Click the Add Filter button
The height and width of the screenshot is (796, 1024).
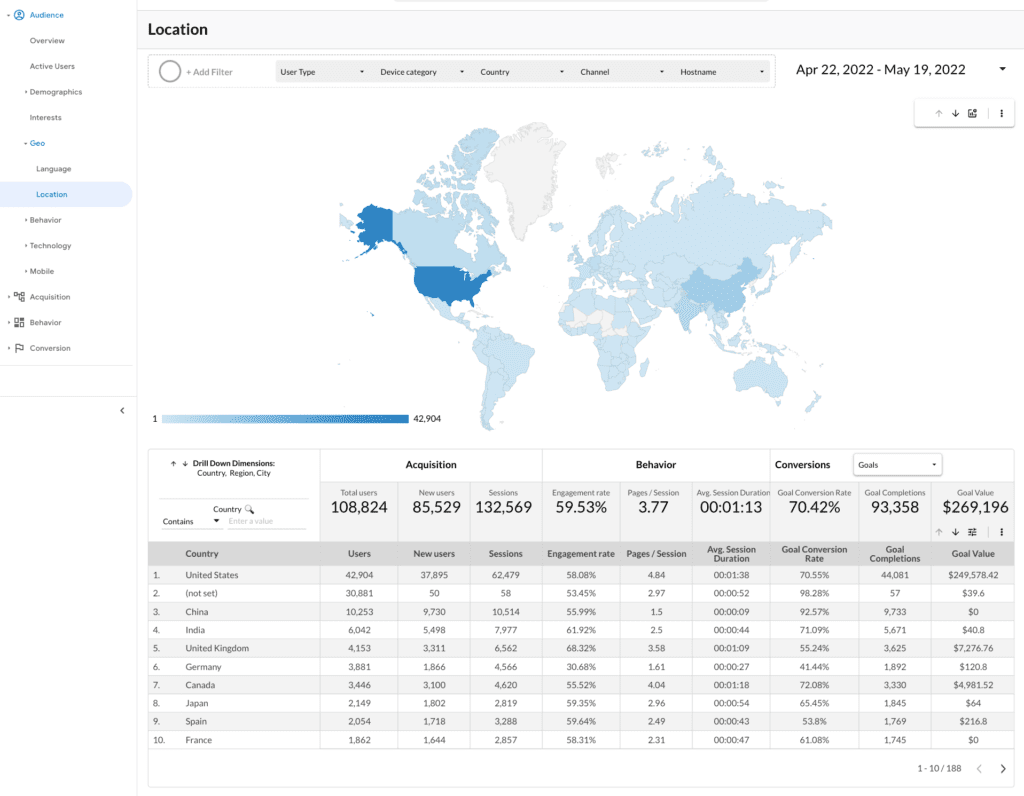[x=211, y=71]
